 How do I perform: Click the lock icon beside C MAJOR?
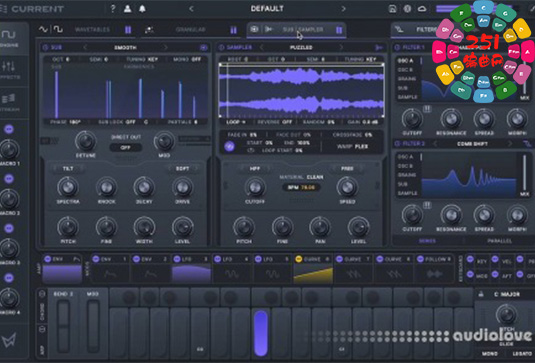click(481, 294)
